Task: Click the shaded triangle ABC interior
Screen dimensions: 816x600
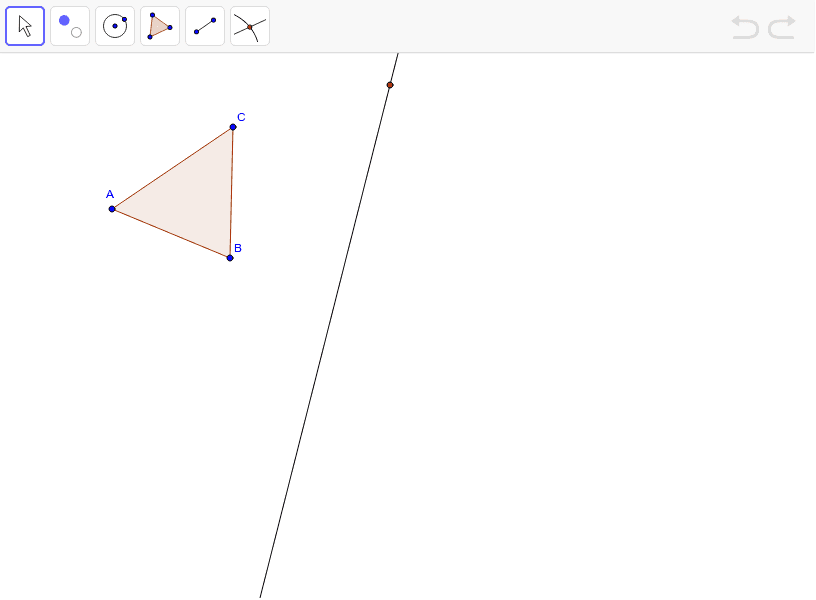Action: pos(192,198)
